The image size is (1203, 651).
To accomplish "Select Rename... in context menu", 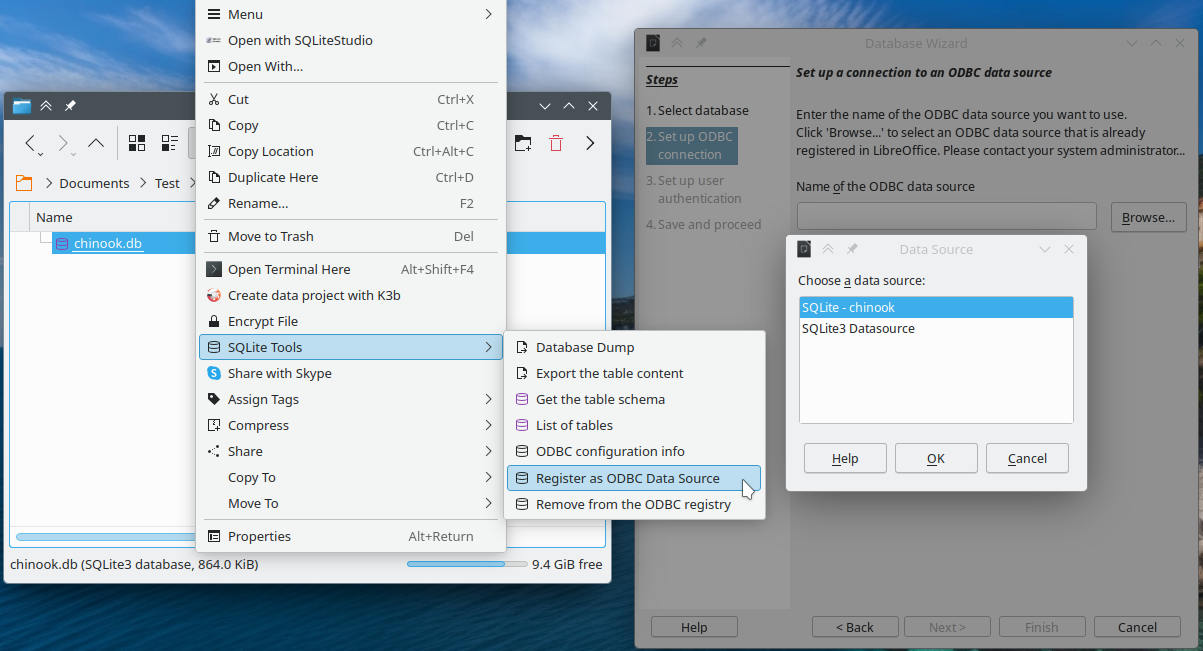I will (351, 203).
